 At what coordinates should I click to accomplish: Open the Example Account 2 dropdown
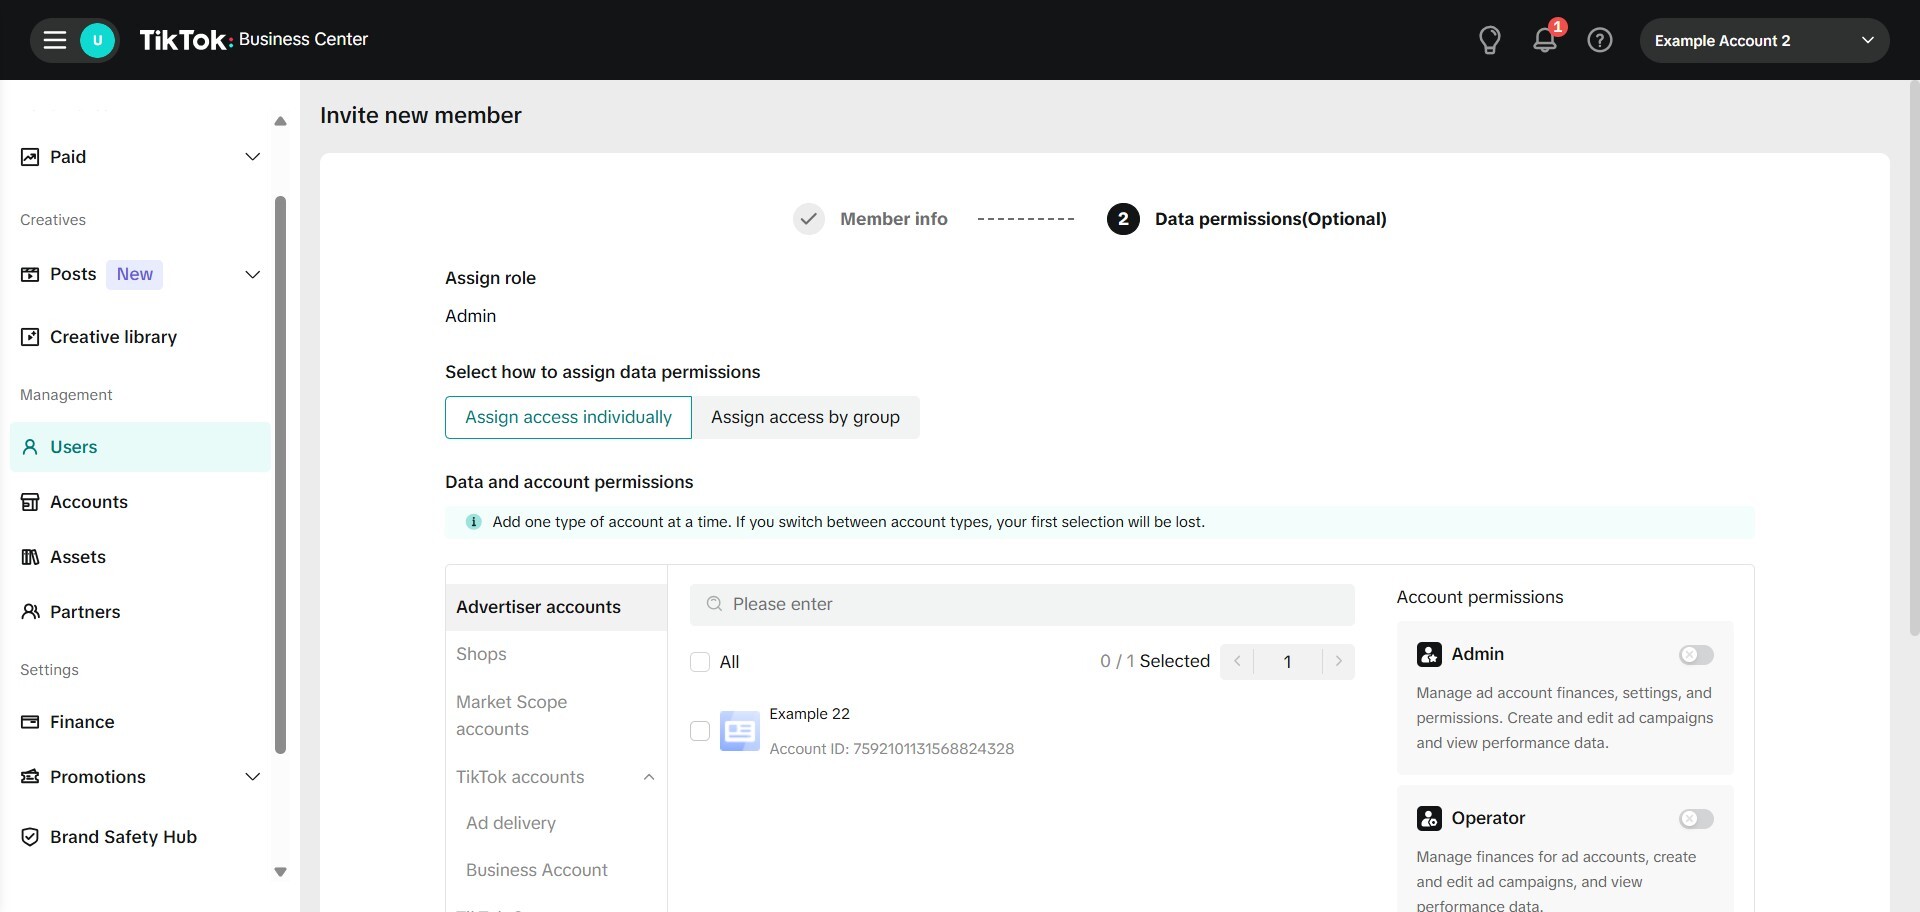pyautogui.click(x=1763, y=41)
